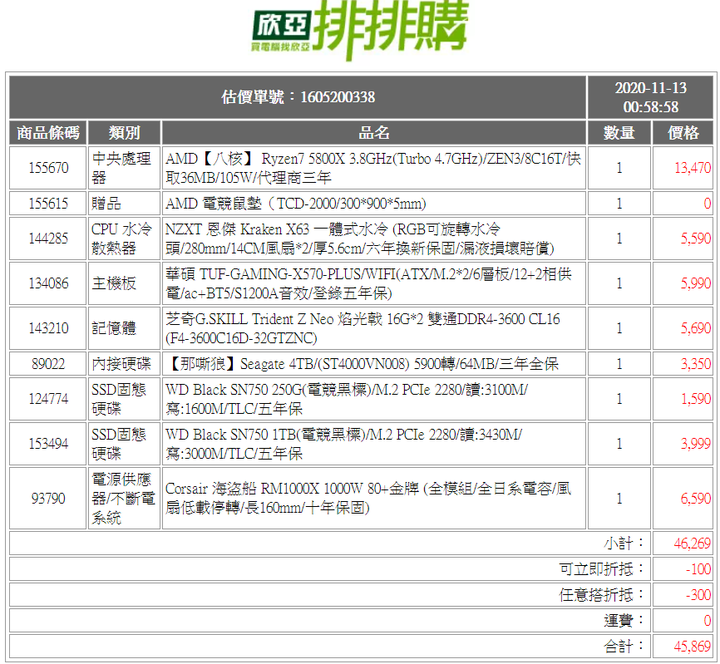Select barcode 143210
This screenshot has width=720, height=664.
[48, 328]
